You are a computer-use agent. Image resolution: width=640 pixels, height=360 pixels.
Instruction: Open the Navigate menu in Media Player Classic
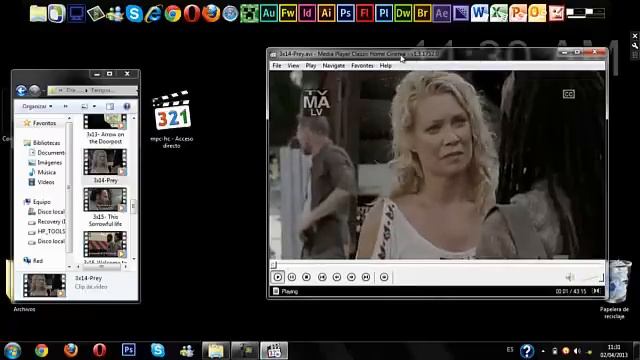(x=333, y=65)
